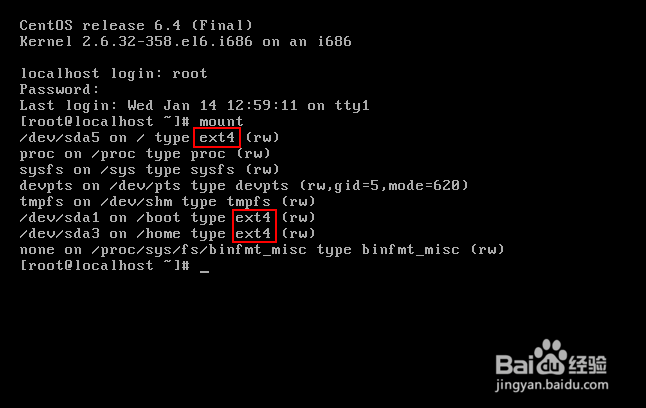Click the typed "mount" command
Screen dimensions: 646x408
(x=221, y=121)
